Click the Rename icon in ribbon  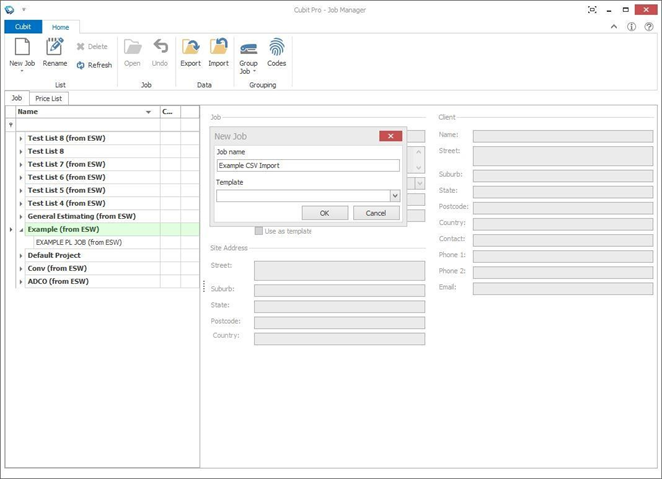(x=55, y=47)
